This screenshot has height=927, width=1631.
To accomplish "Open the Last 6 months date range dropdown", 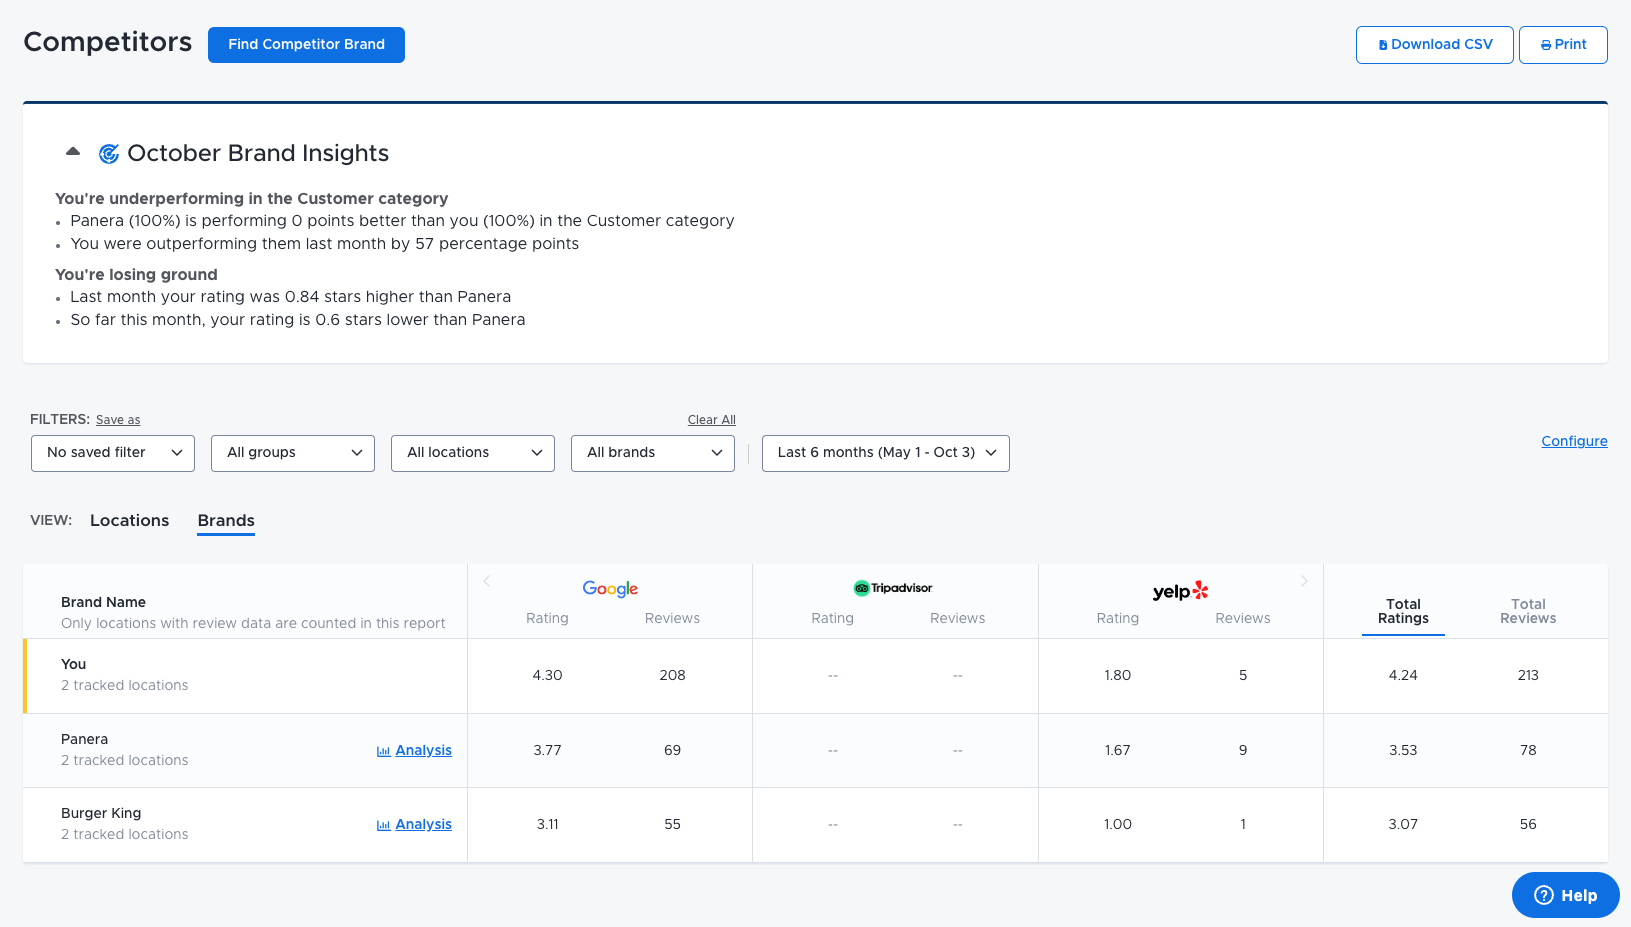I will (x=886, y=453).
